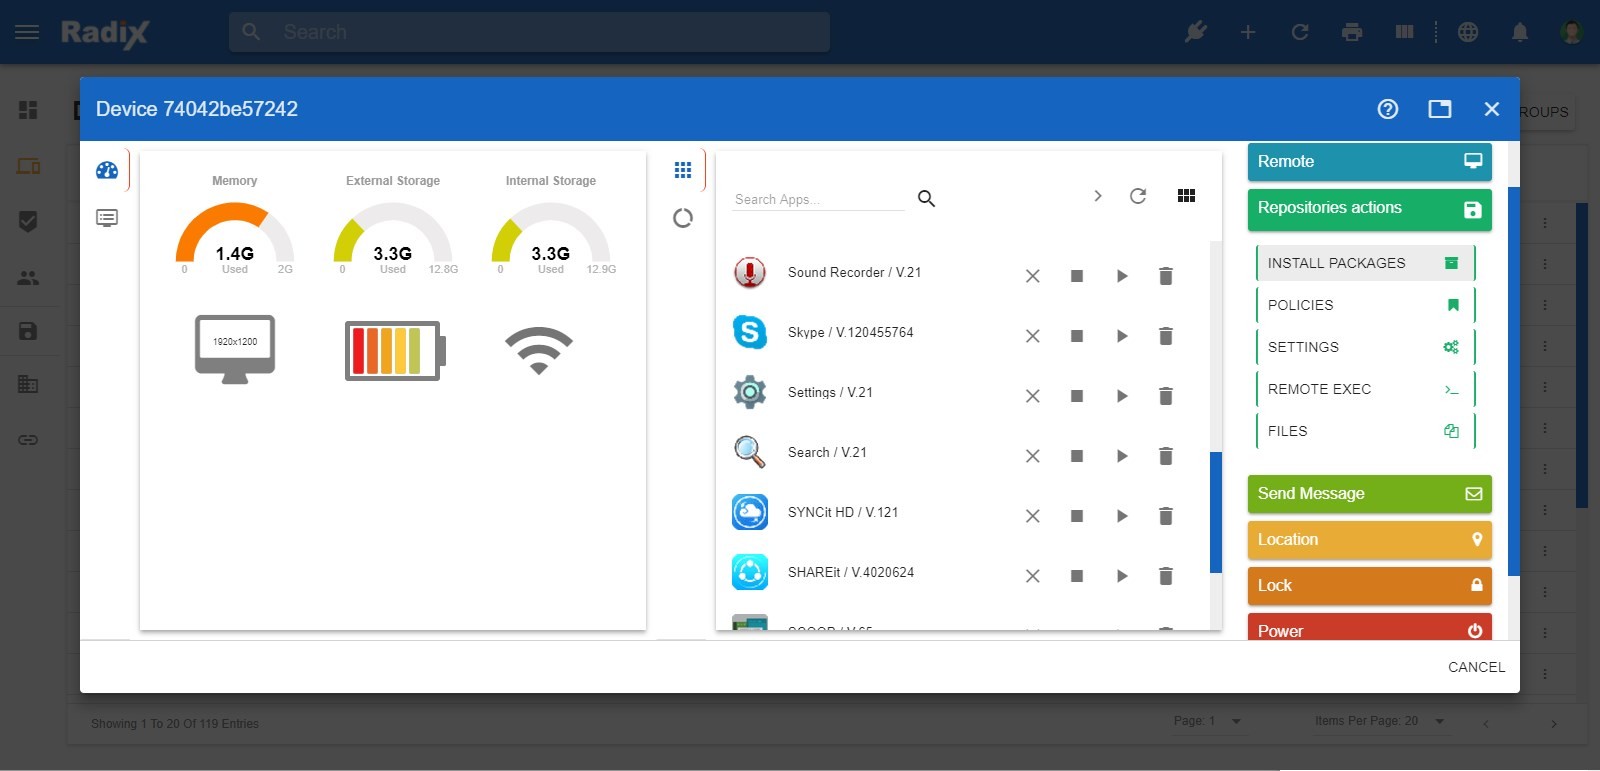This screenshot has height=771, width=1600.
Task: Expand the Repositories actions section
Action: pos(1370,209)
